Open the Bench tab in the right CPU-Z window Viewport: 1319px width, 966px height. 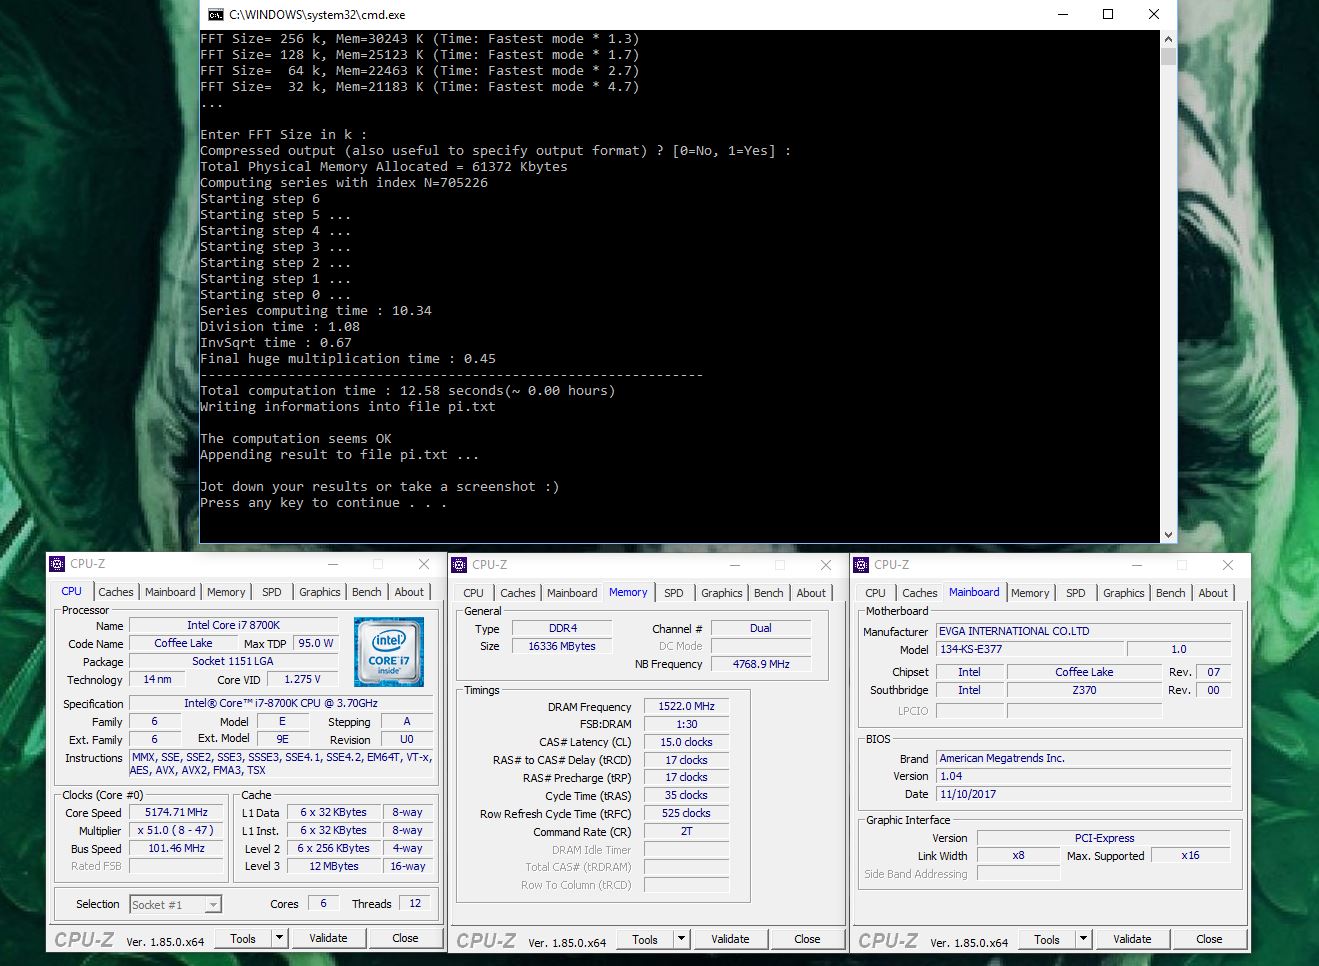tap(1171, 593)
